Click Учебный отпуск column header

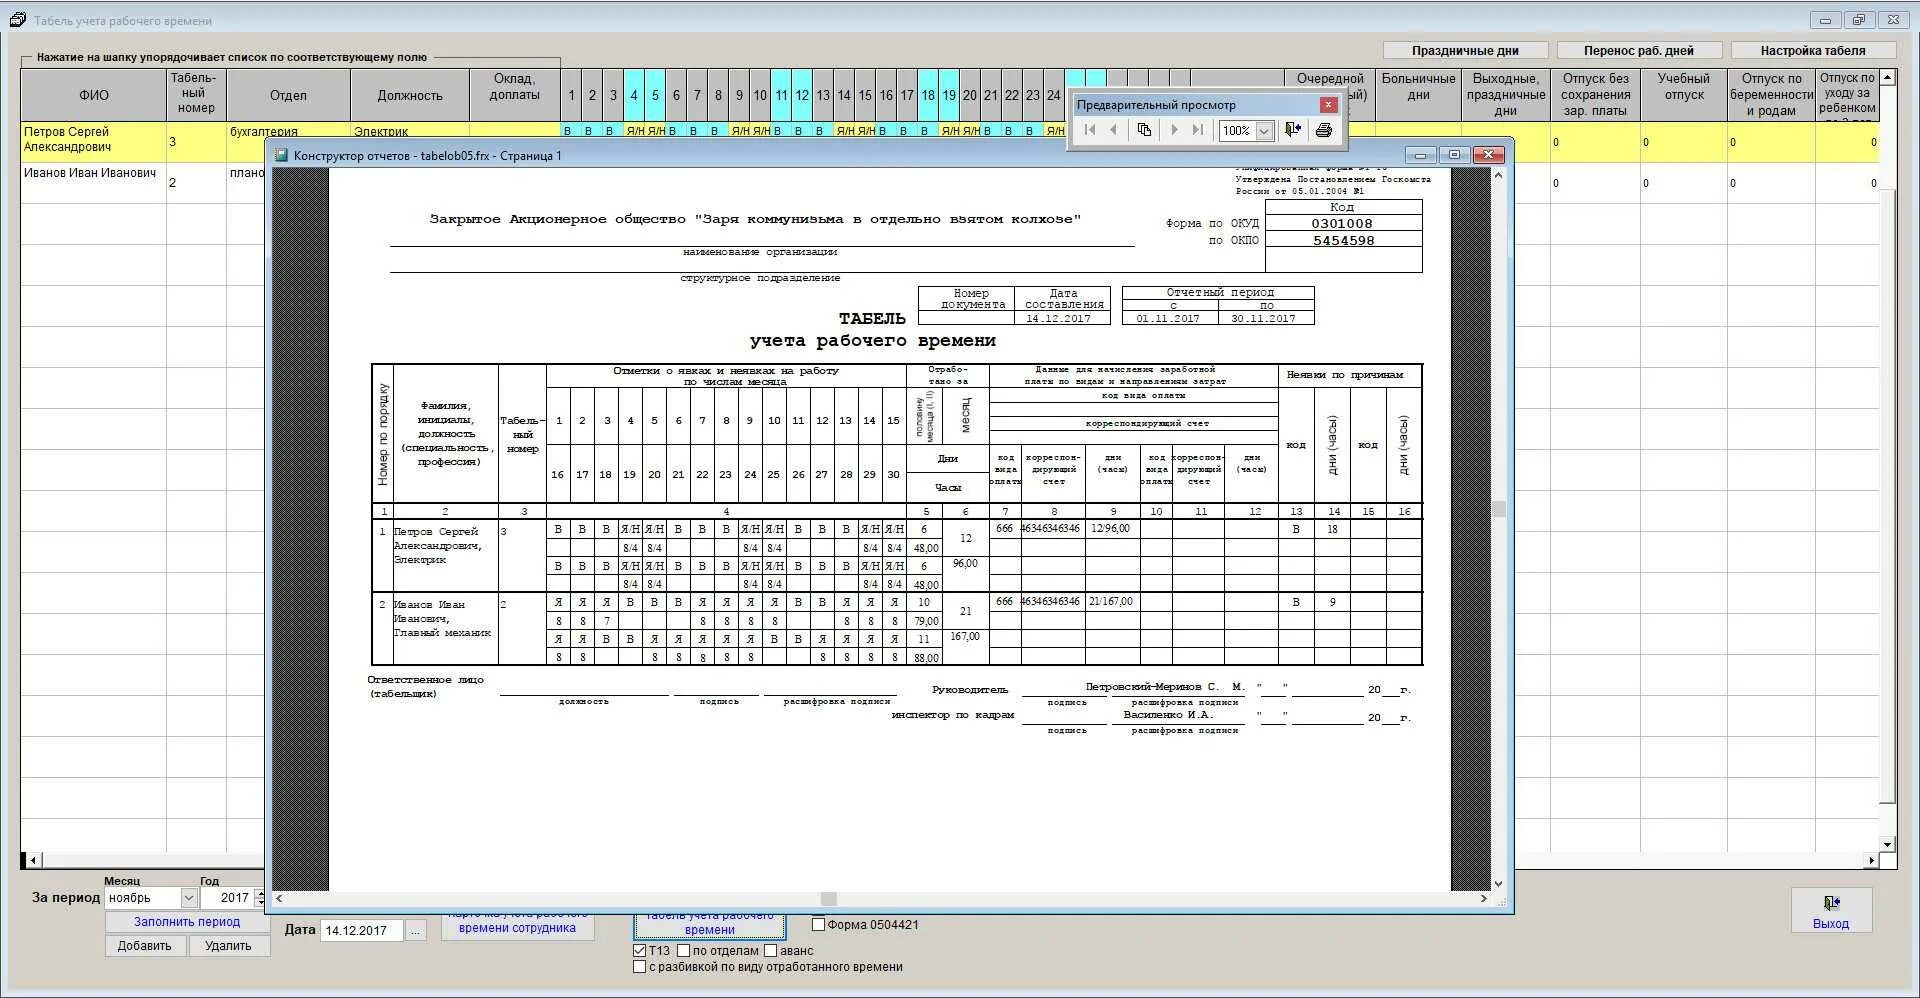tap(1684, 95)
